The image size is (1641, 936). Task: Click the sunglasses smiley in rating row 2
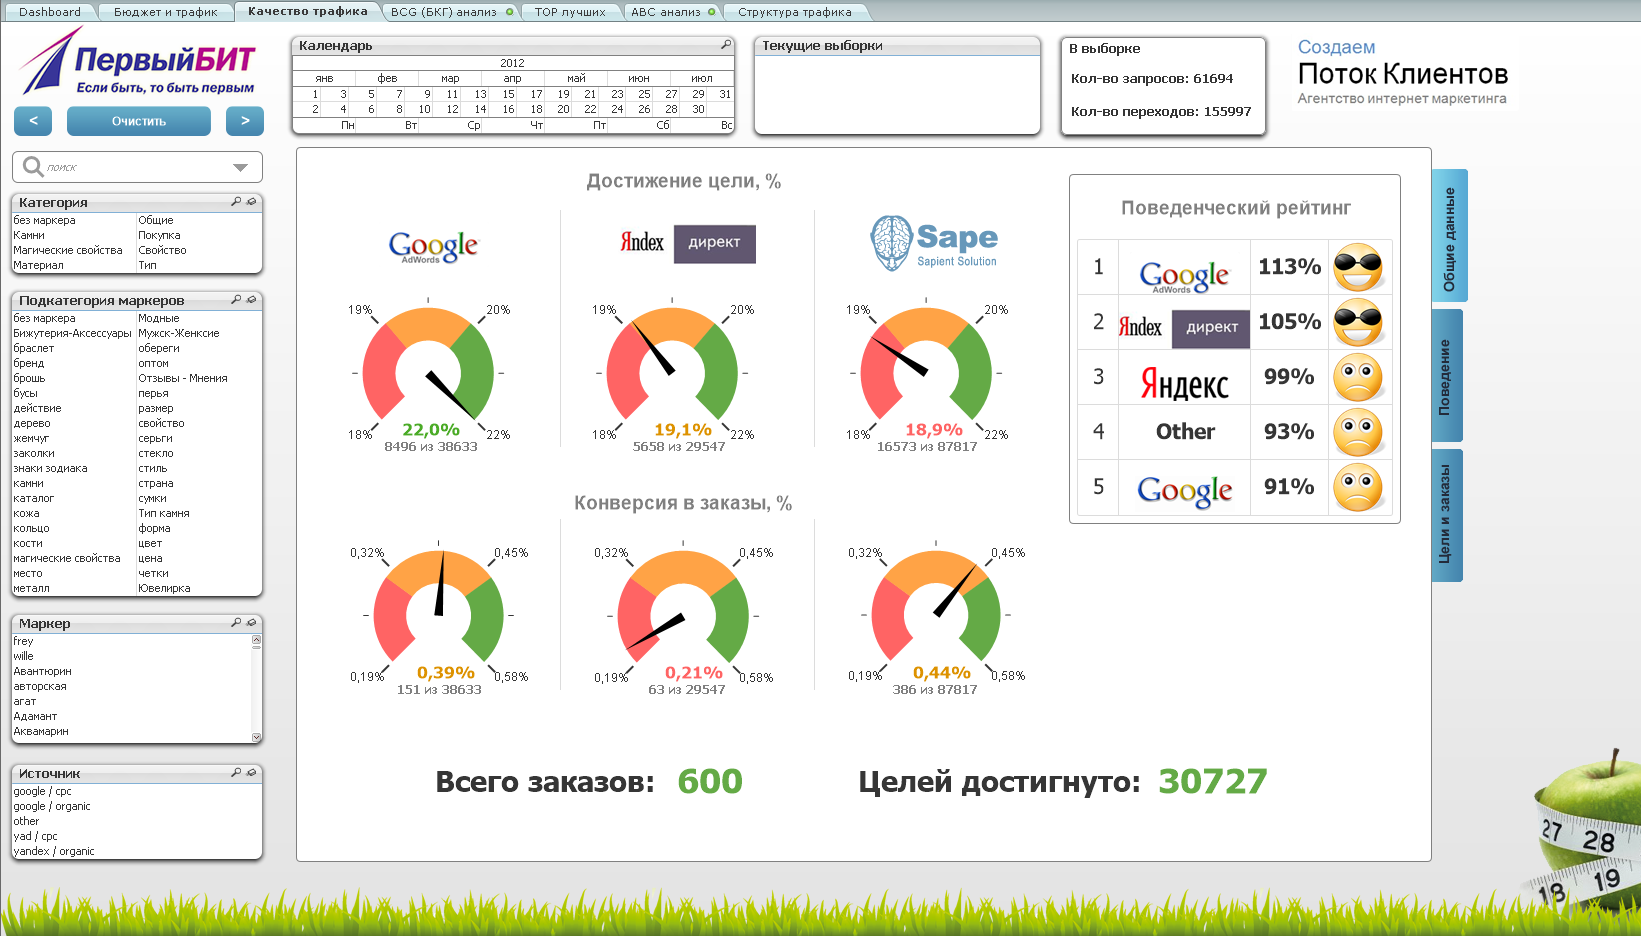click(1359, 322)
